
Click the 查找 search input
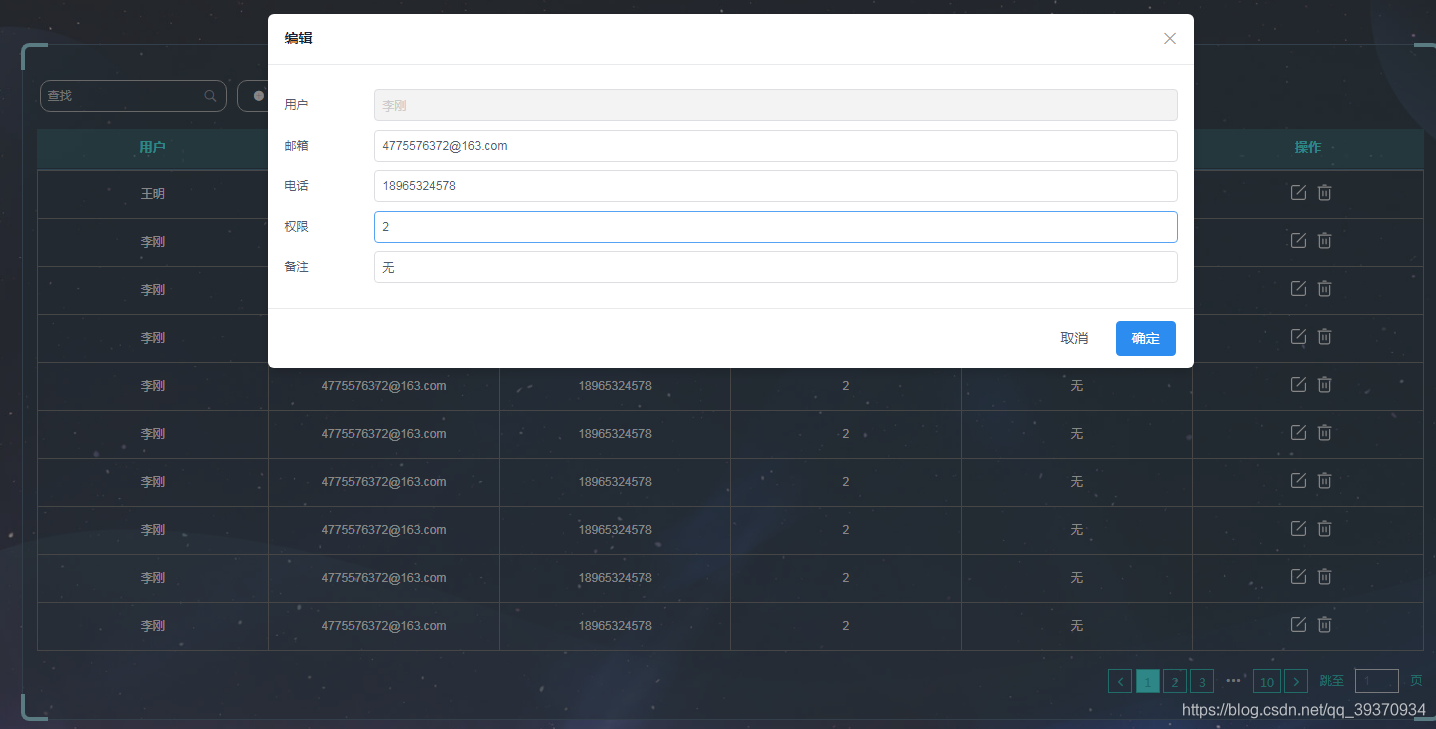point(133,96)
